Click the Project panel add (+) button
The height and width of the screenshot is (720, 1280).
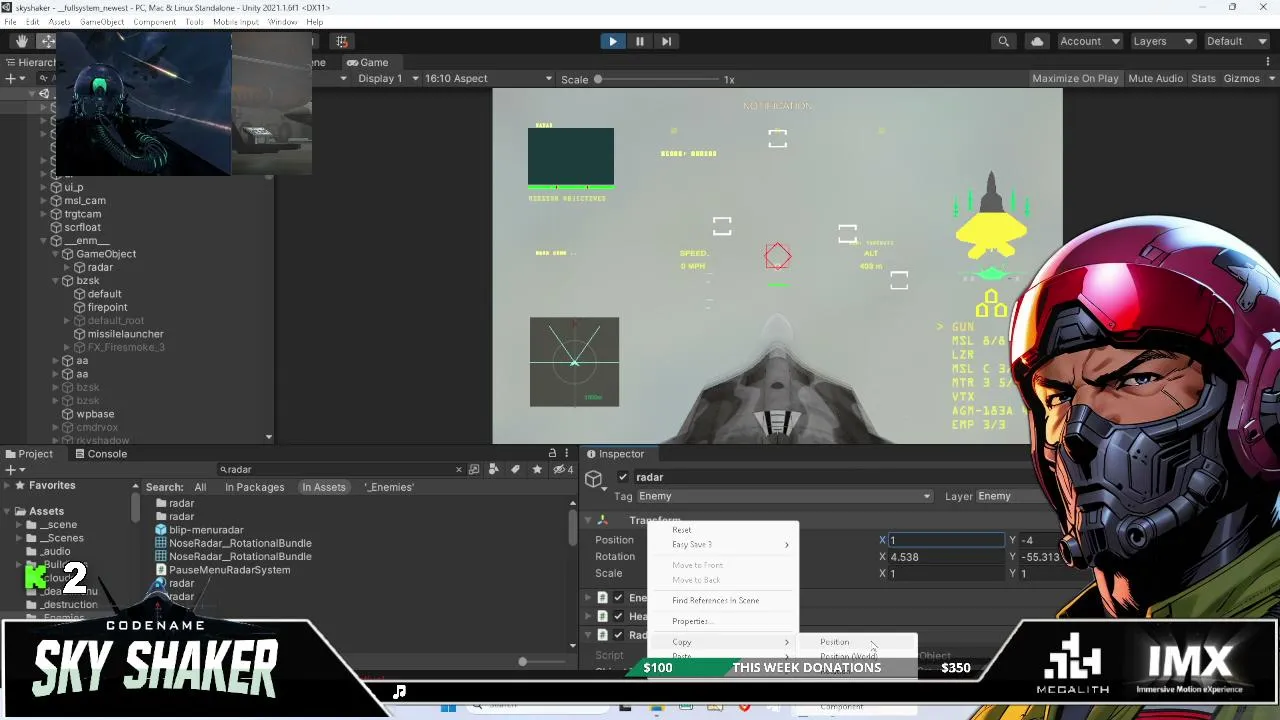[x=12, y=470]
